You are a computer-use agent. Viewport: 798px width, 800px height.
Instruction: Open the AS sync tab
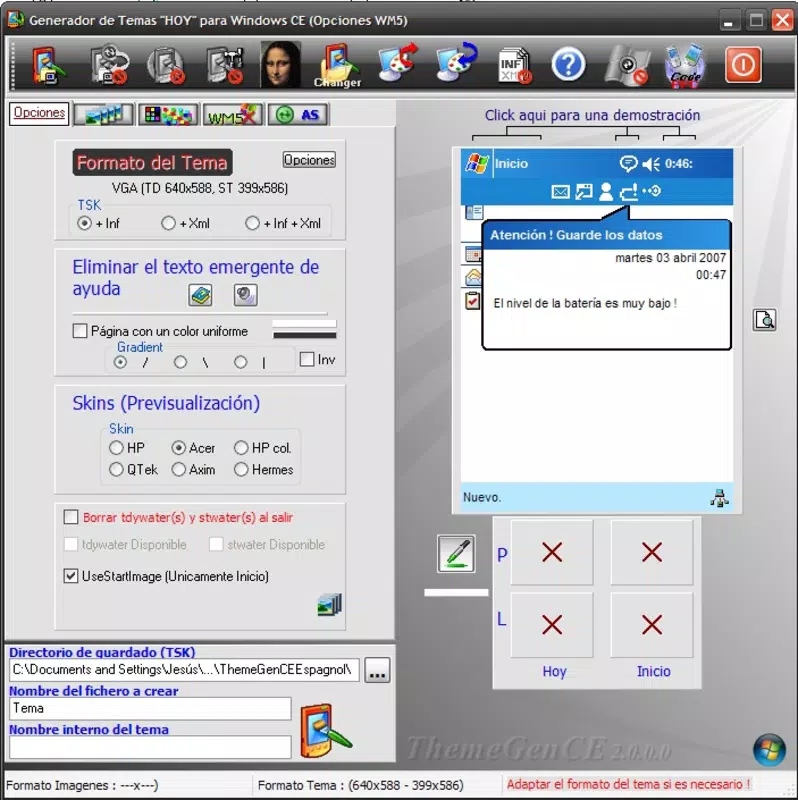[298, 114]
